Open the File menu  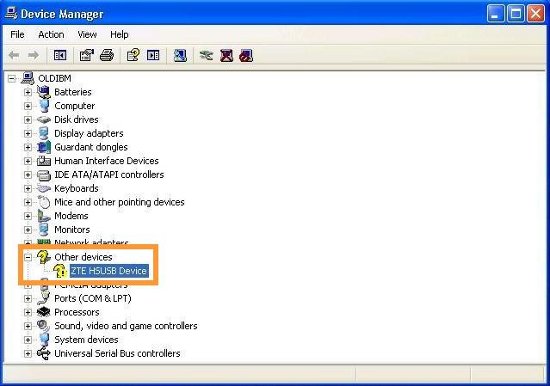point(17,35)
